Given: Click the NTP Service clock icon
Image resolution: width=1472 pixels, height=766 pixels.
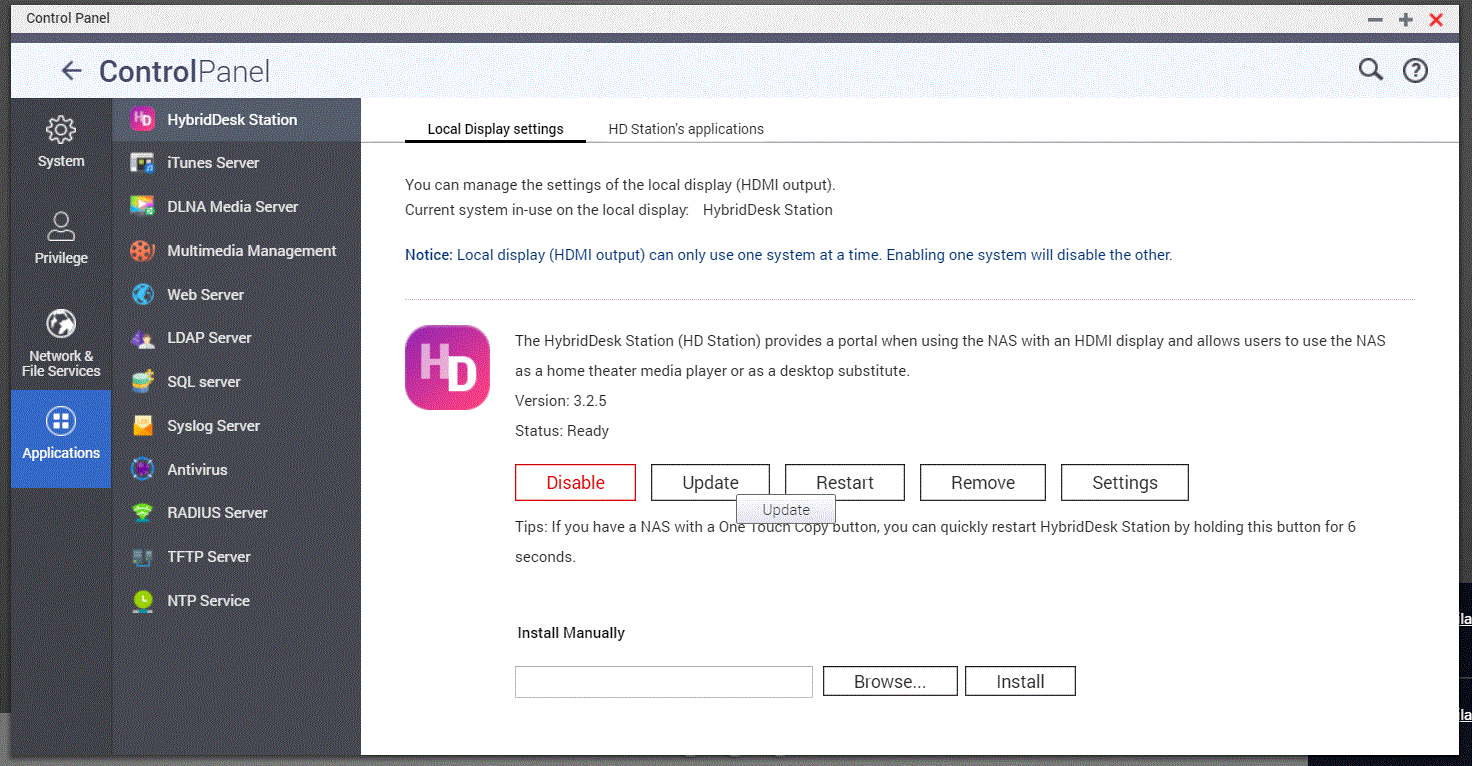Looking at the screenshot, I should click(143, 601).
